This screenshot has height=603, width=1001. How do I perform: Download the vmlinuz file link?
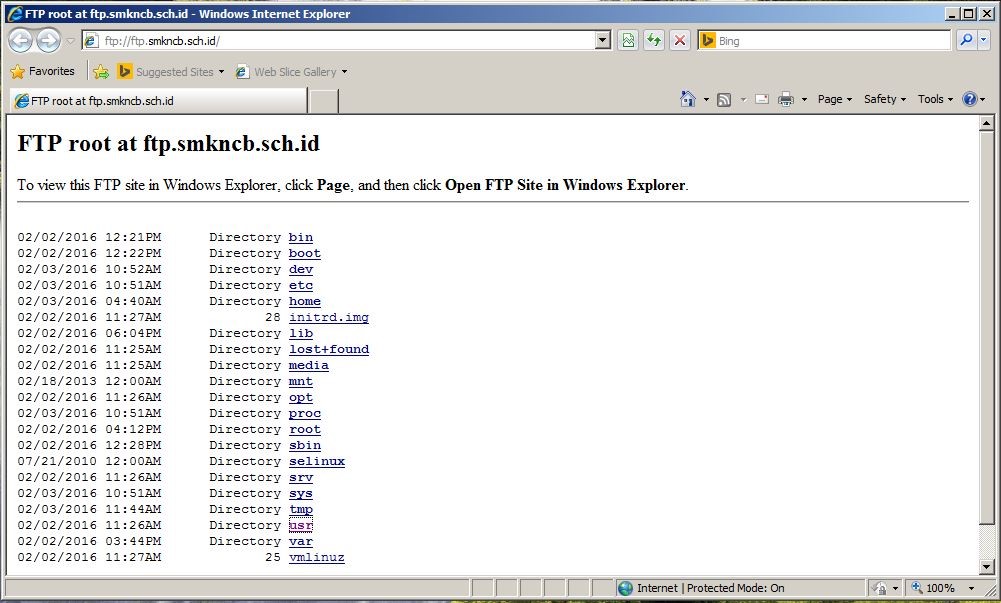317,557
